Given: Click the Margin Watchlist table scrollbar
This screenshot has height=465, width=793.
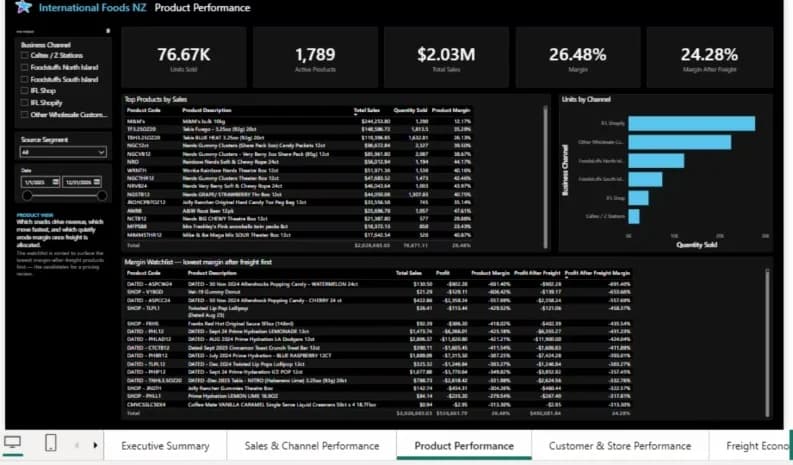Looking at the screenshot, I should pyautogui.click(x=767, y=342).
